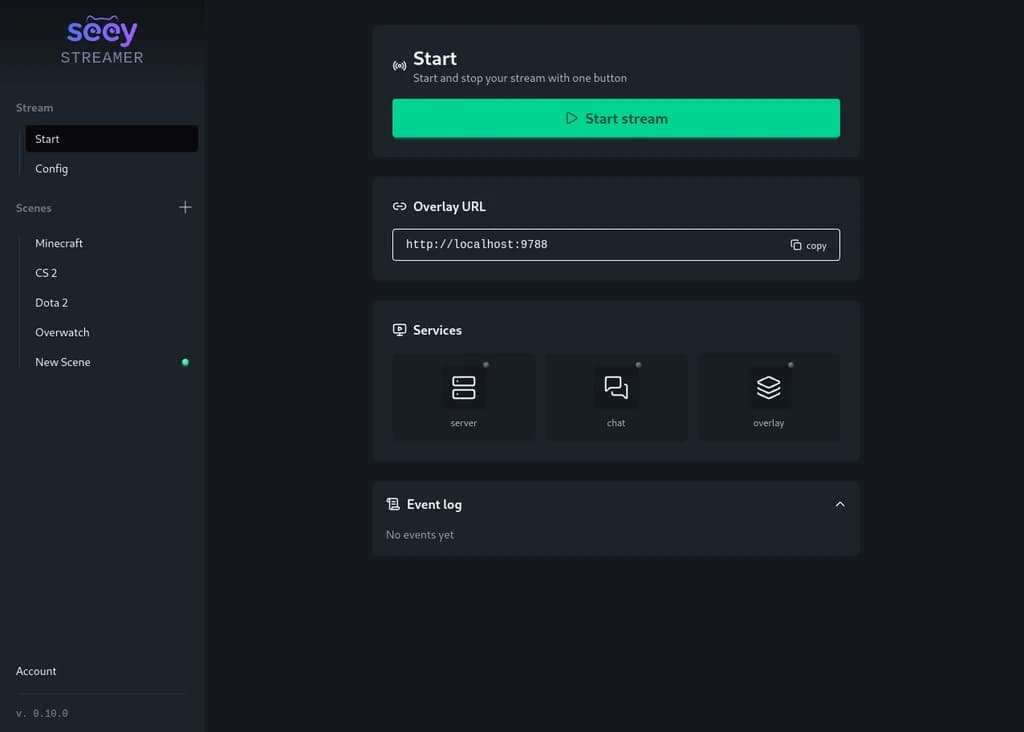Click the monitor icon beside Services
Viewport: 1024px width, 732px height.
pyautogui.click(x=399, y=330)
